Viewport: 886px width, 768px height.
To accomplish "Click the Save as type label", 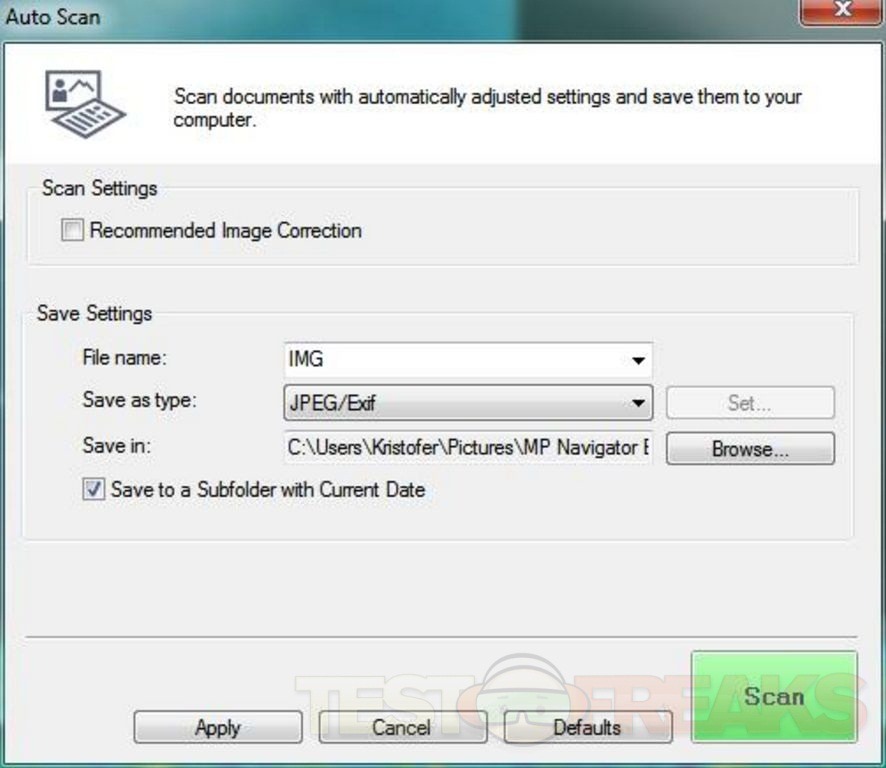I will 140,400.
